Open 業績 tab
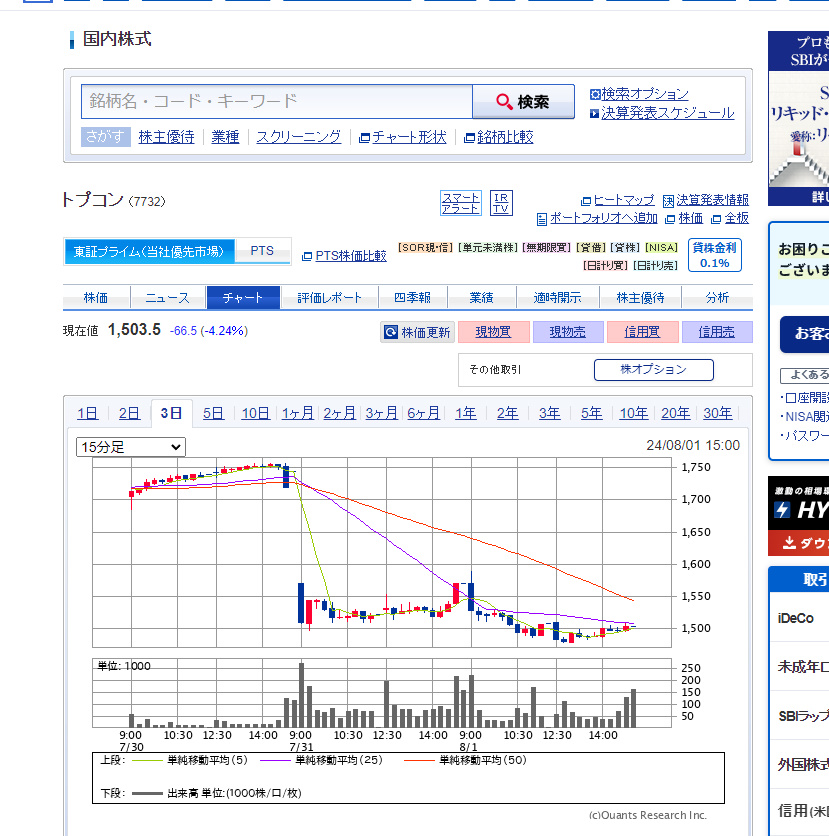The width and height of the screenshot is (829, 836). coord(481,298)
